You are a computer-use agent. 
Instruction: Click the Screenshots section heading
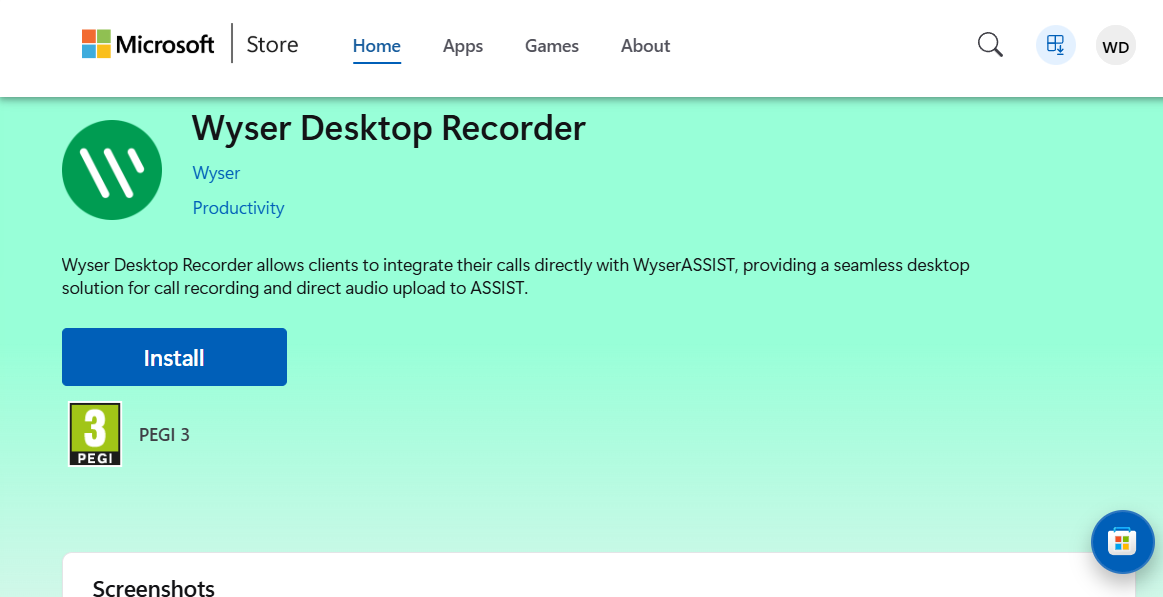point(154,589)
